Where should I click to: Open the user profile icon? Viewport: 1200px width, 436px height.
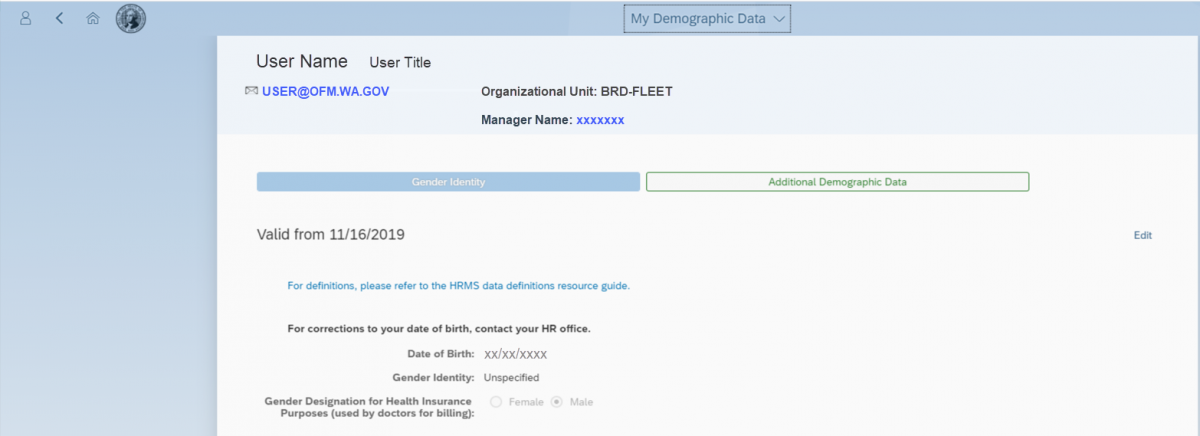click(x=27, y=18)
